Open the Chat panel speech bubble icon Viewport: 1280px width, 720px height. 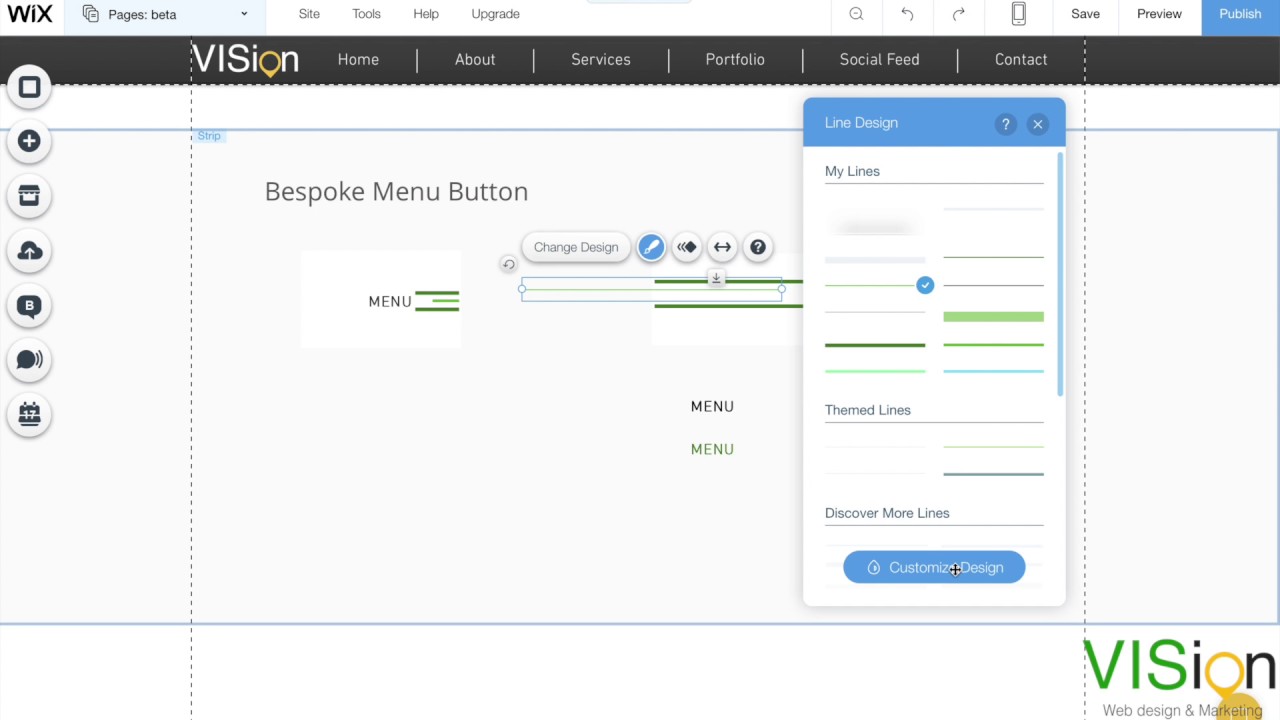29,359
